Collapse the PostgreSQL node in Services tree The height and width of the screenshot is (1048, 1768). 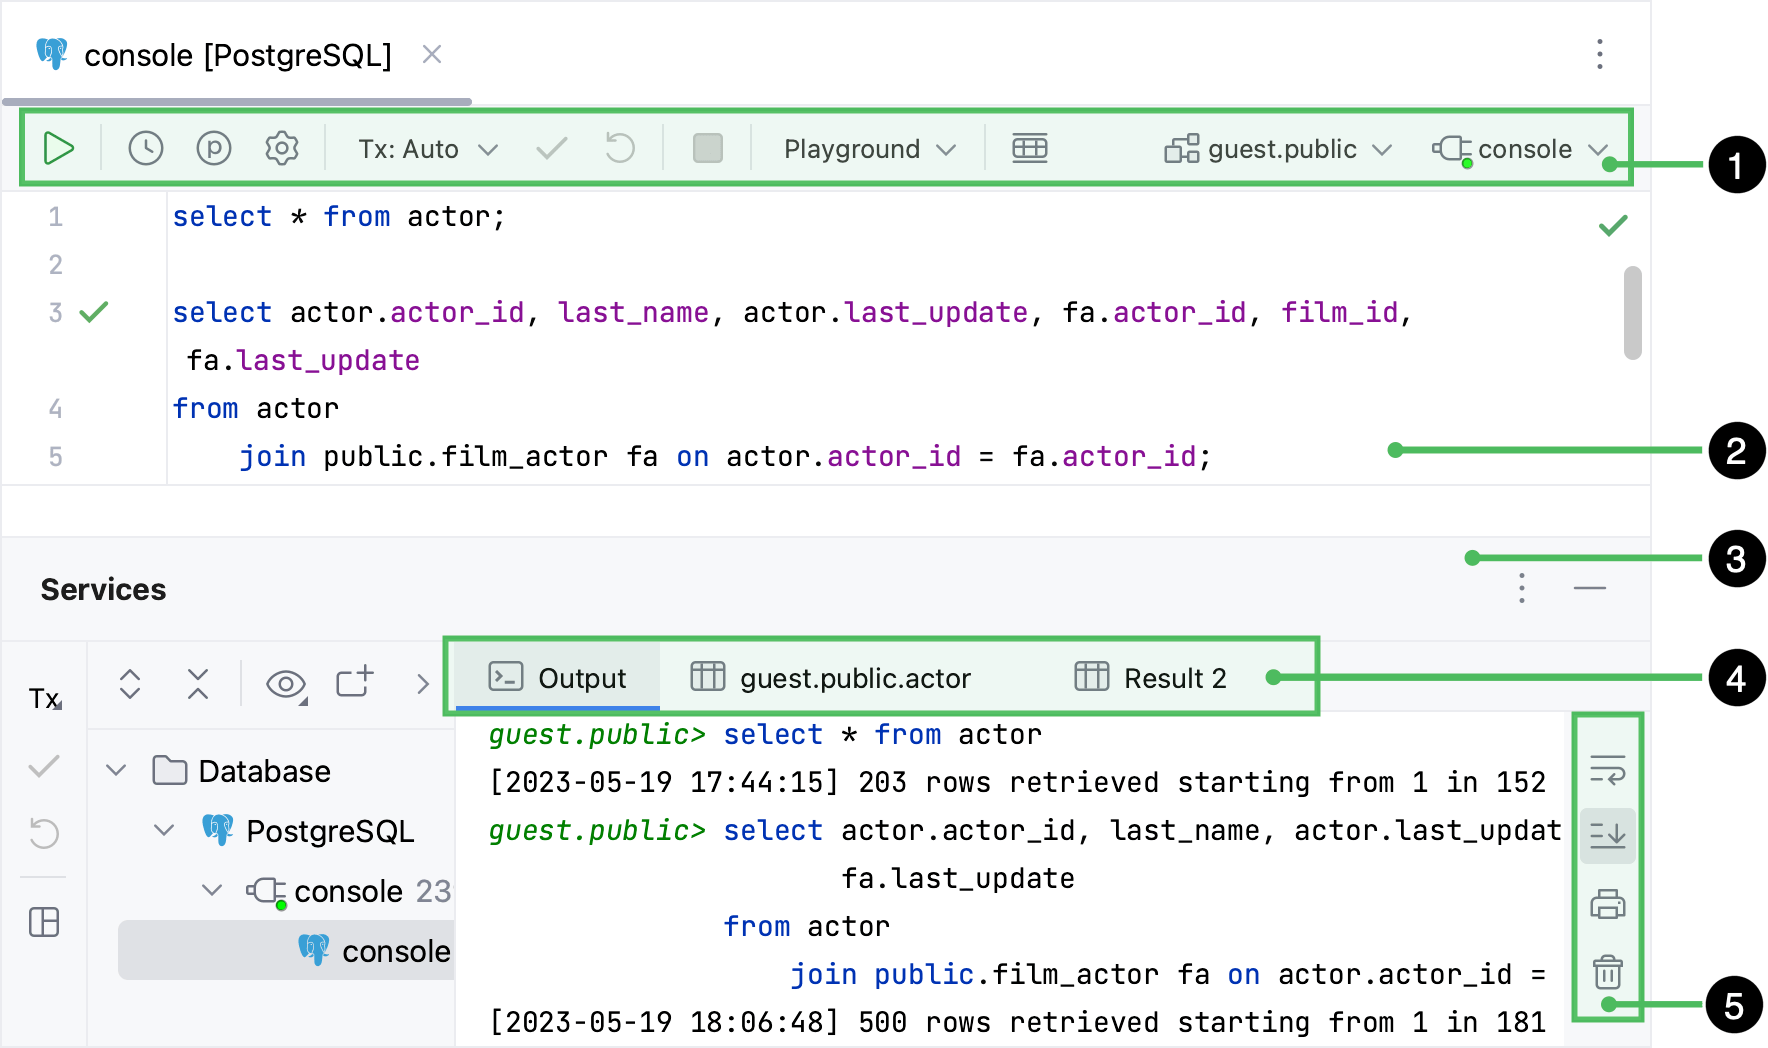tap(163, 830)
